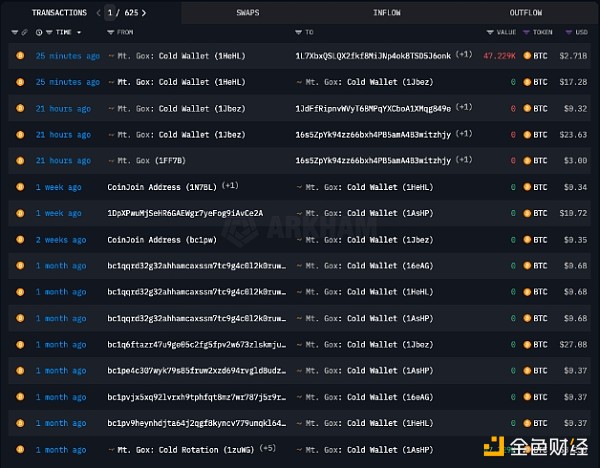Image resolution: width=600 pixels, height=468 pixels.
Task: Open sender Mt. Gox Cold Wallet (1HeHL) in first row
Action: tap(181, 56)
